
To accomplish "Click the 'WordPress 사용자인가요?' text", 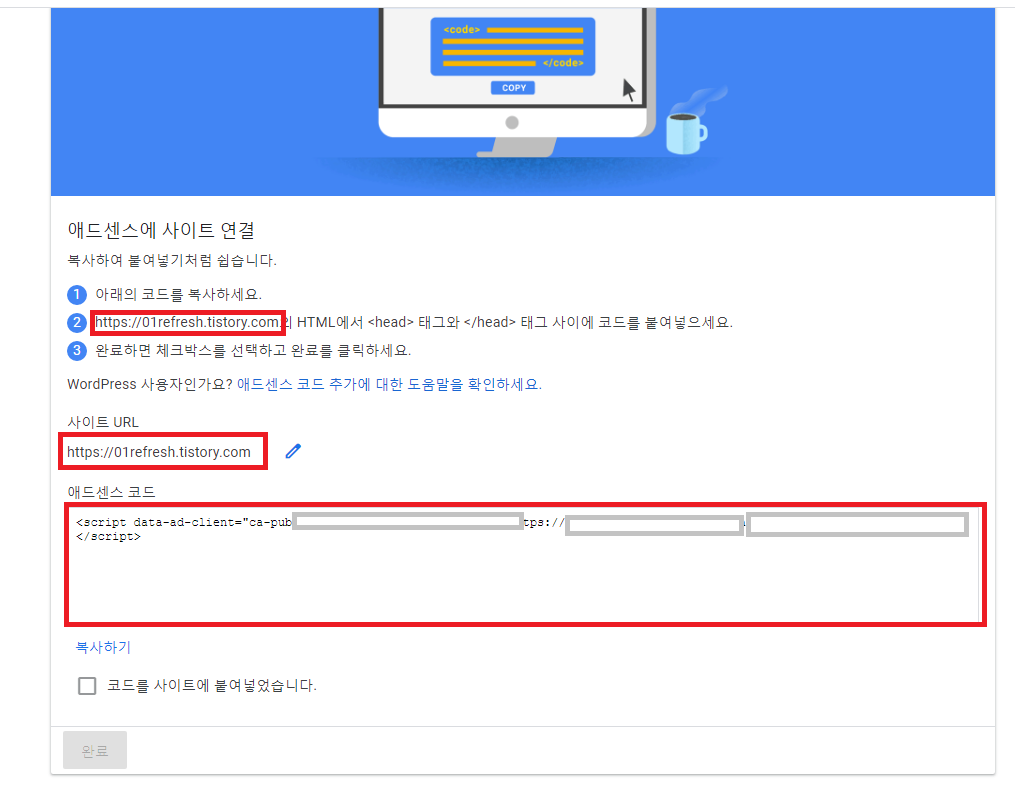I will [x=150, y=384].
